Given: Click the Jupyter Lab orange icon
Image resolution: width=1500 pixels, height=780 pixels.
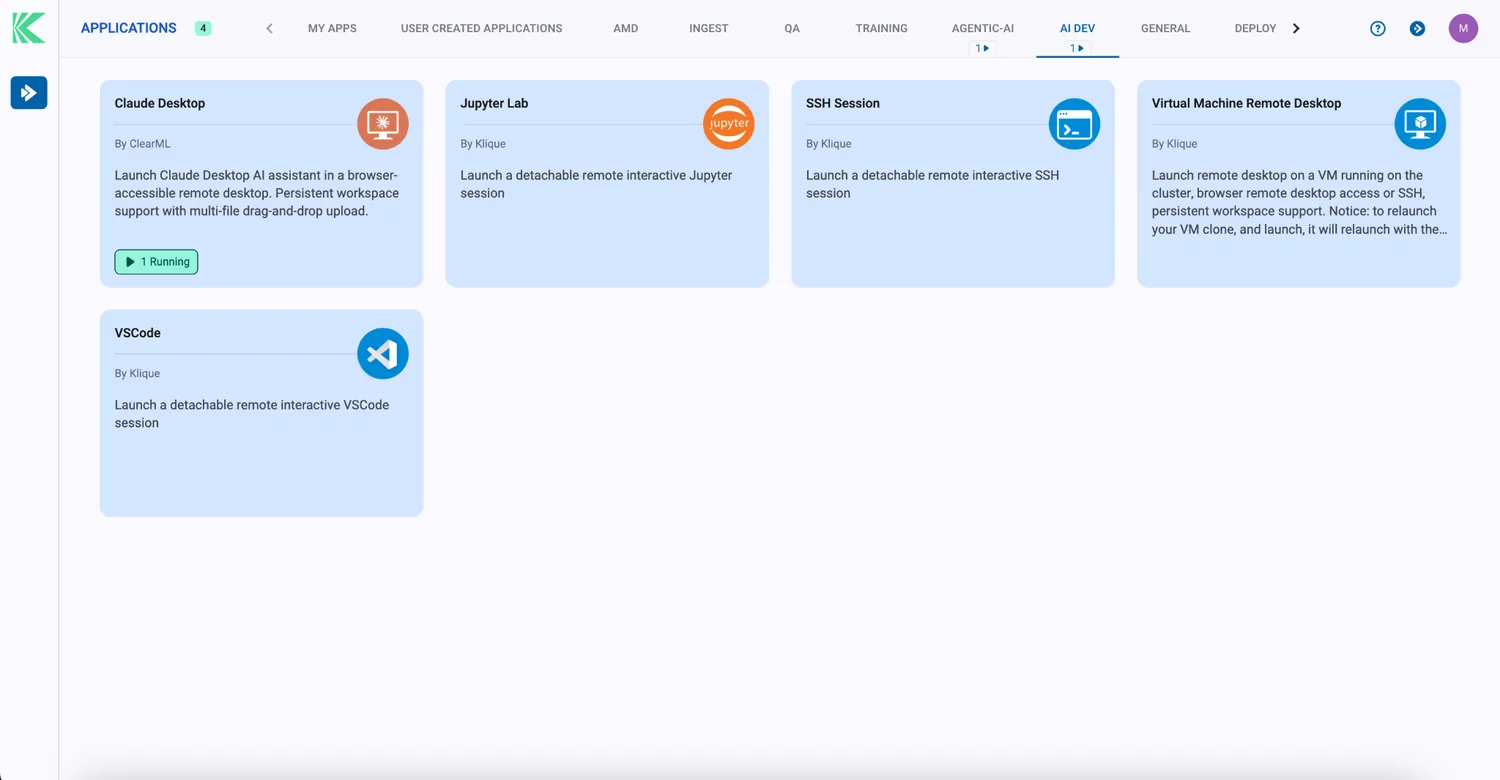Looking at the screenshot, I should tap(729, 124).
